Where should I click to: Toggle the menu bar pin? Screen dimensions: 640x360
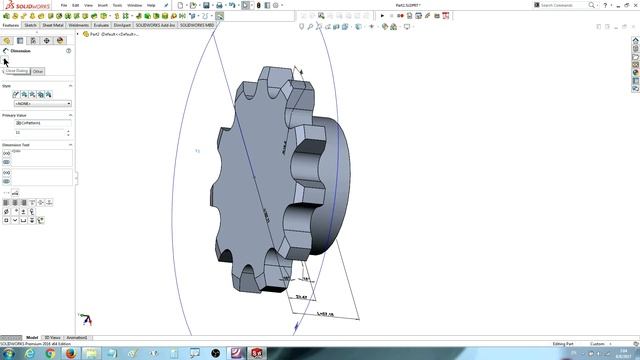point(166,5)
